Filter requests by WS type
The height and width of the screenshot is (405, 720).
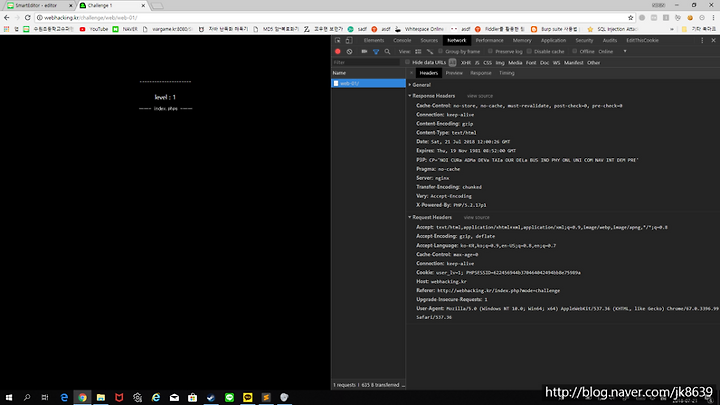click(x=557, y=63)
